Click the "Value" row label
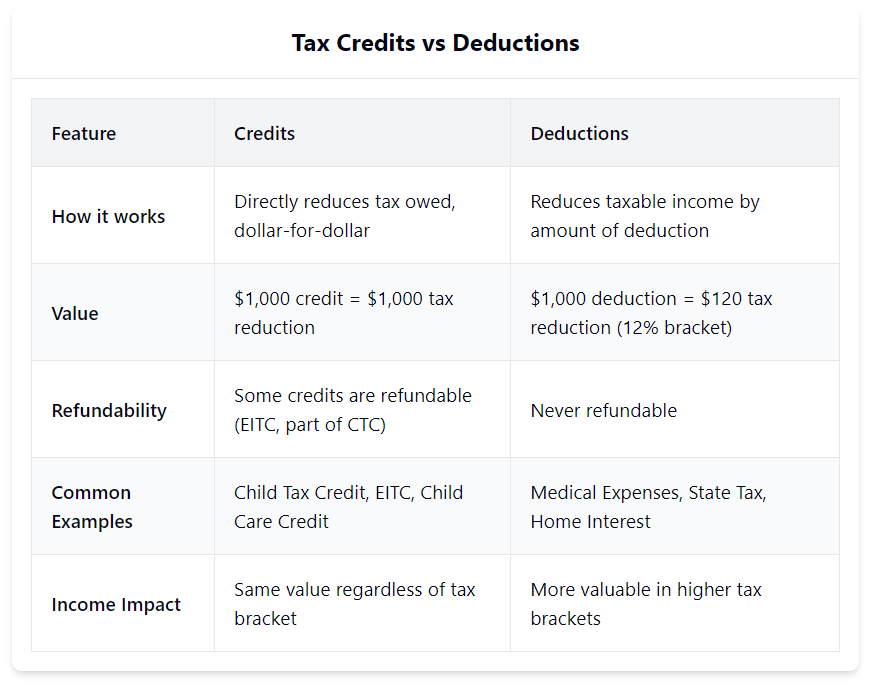 tap(75, 313)
